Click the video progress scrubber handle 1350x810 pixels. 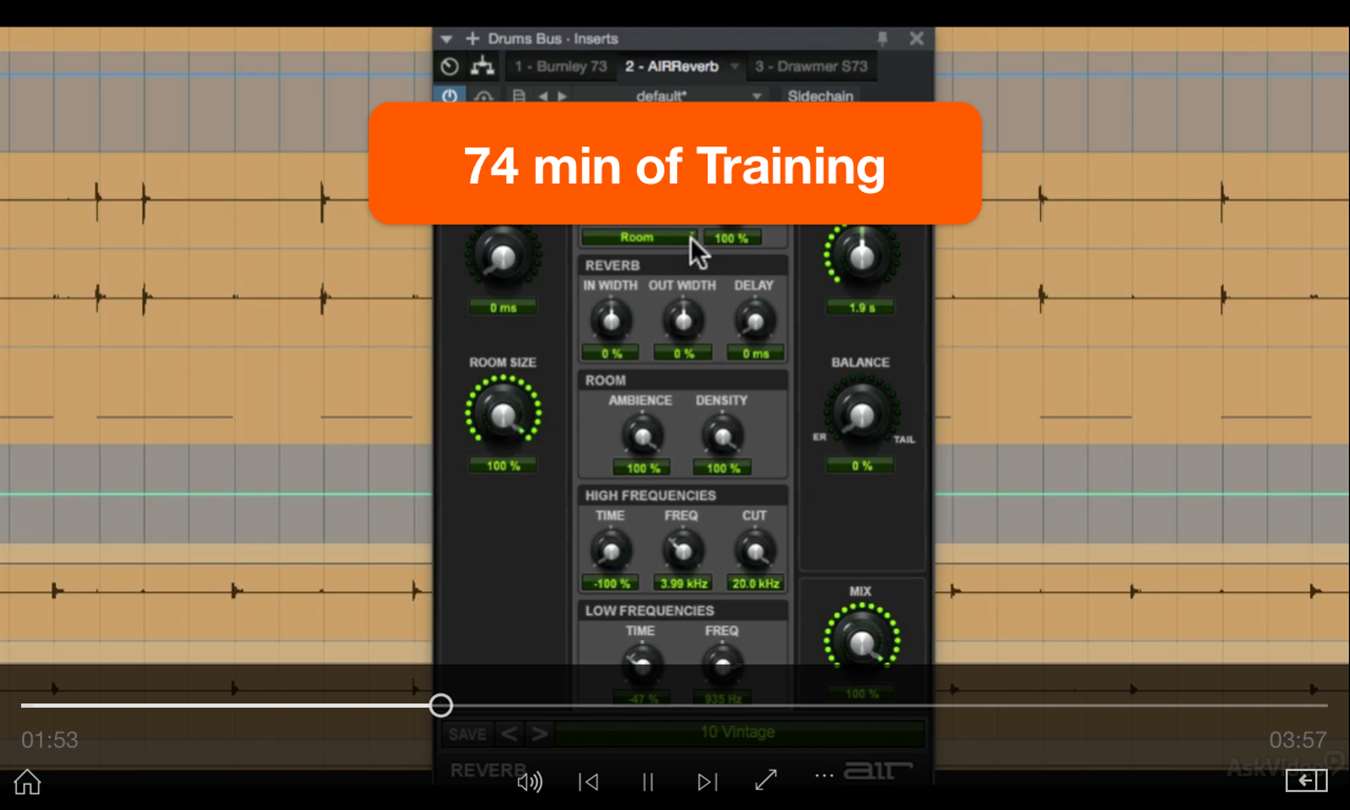(x=441, y=705)
